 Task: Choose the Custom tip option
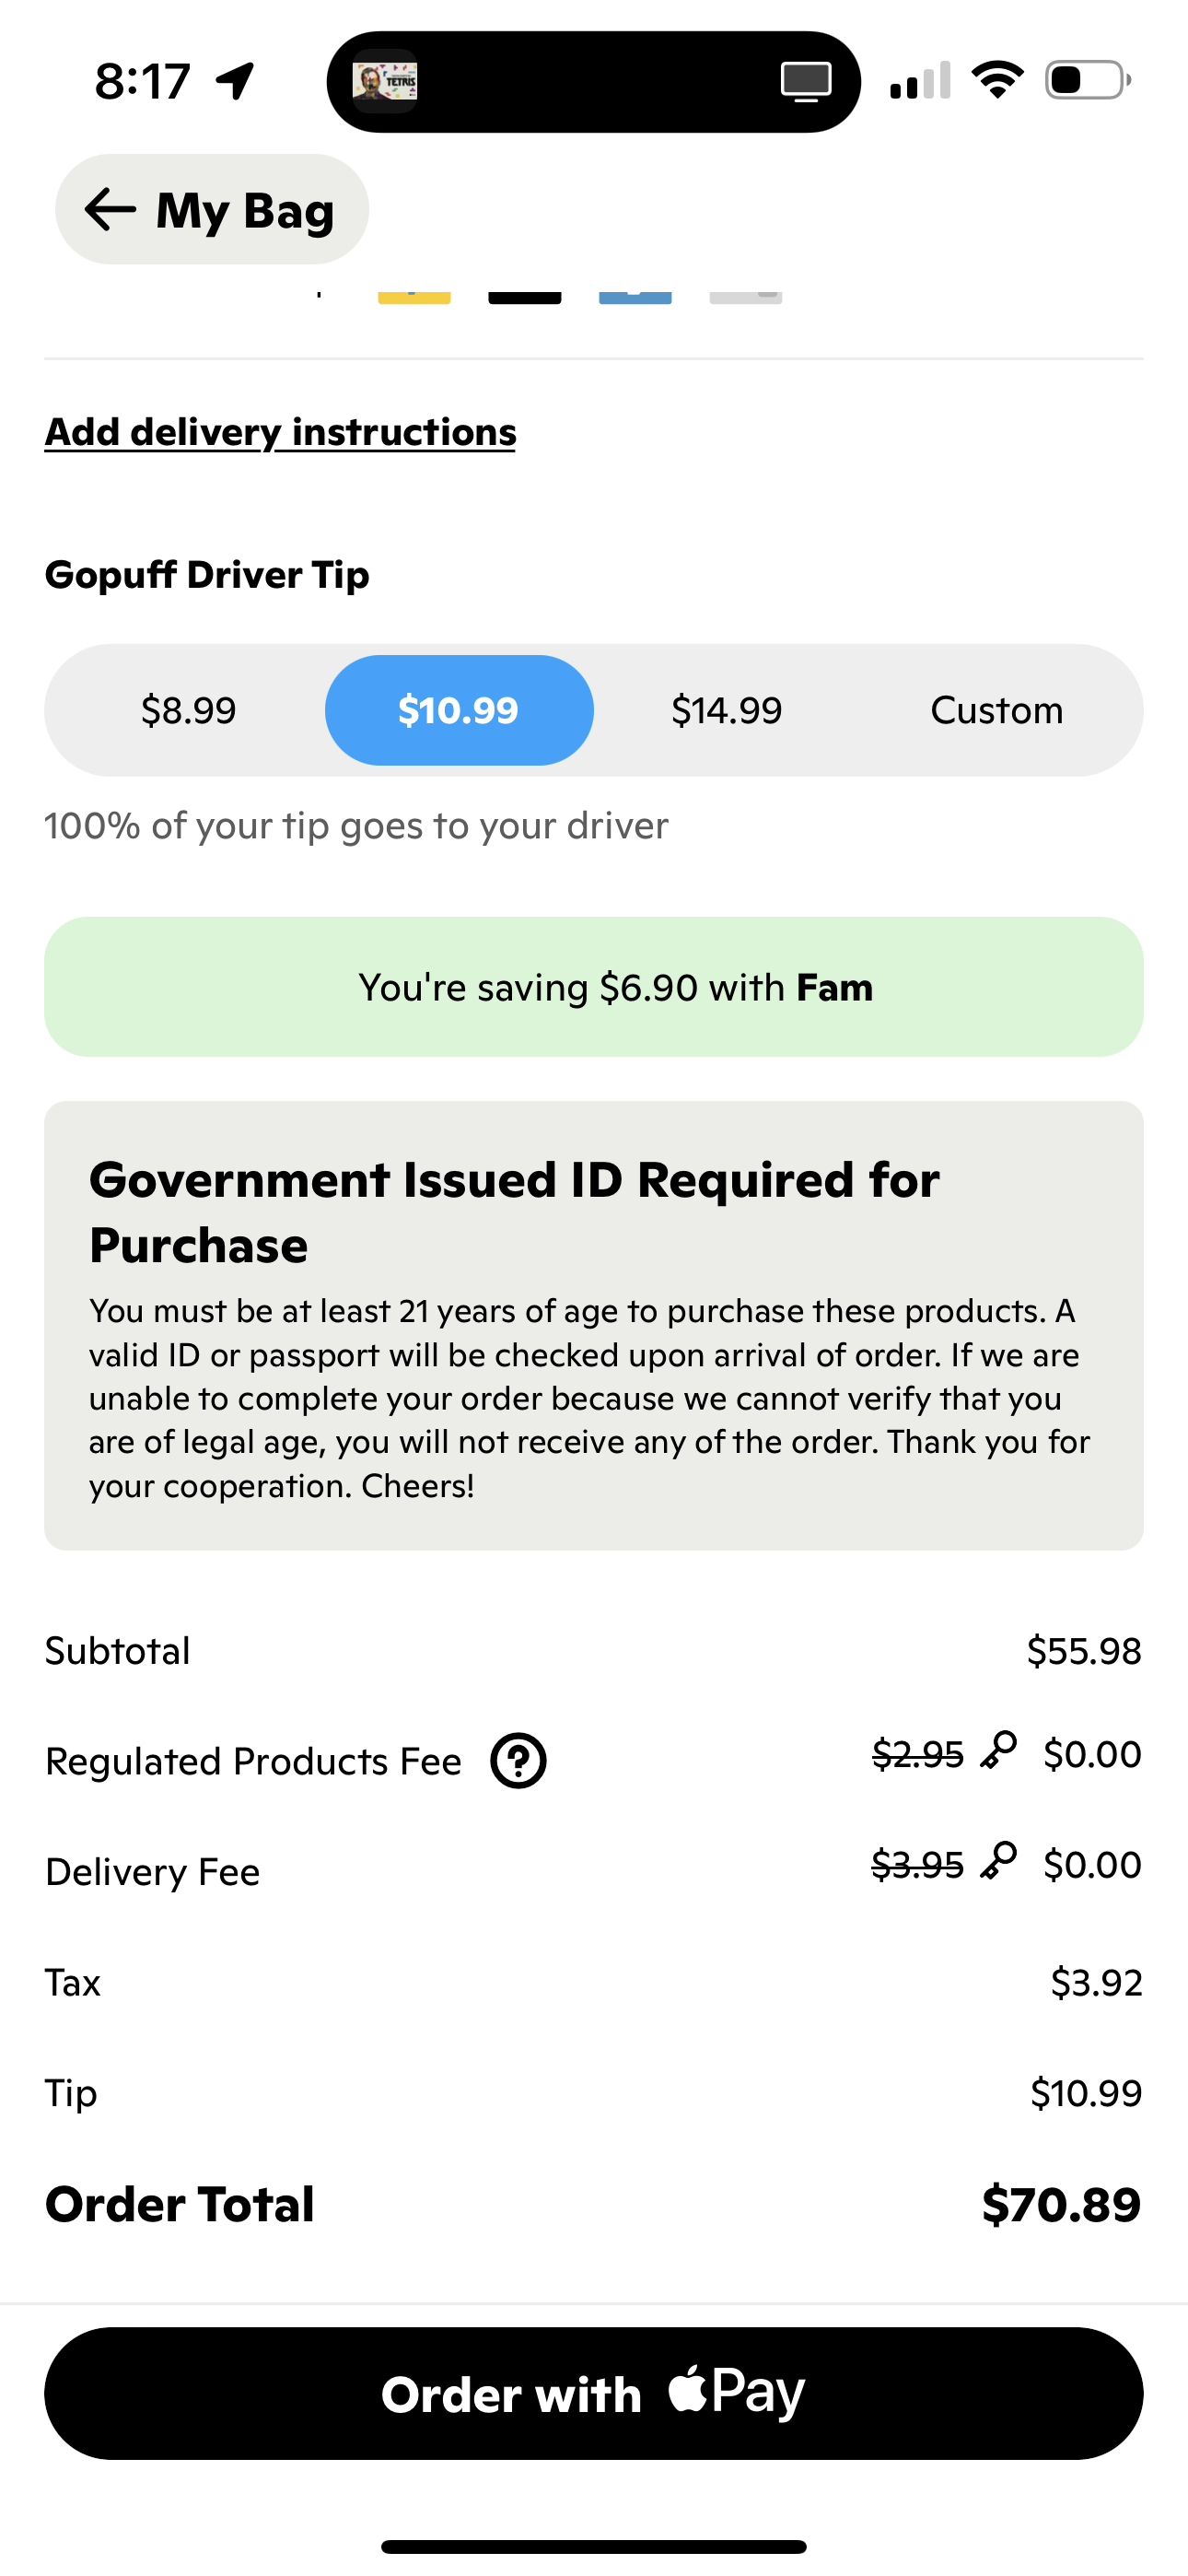coord(996,710)
